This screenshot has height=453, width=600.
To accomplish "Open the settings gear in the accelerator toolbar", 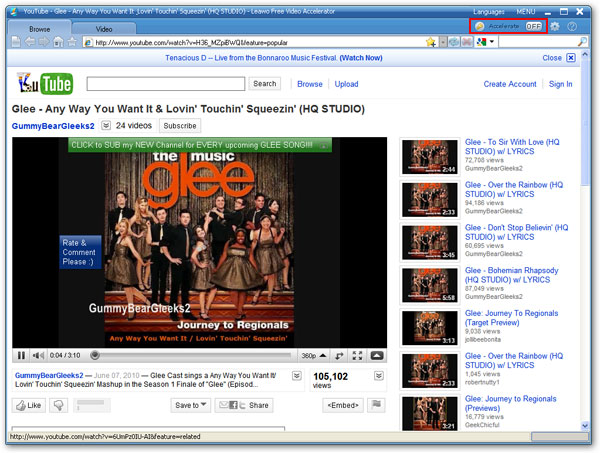I will [x=555, y=26].
